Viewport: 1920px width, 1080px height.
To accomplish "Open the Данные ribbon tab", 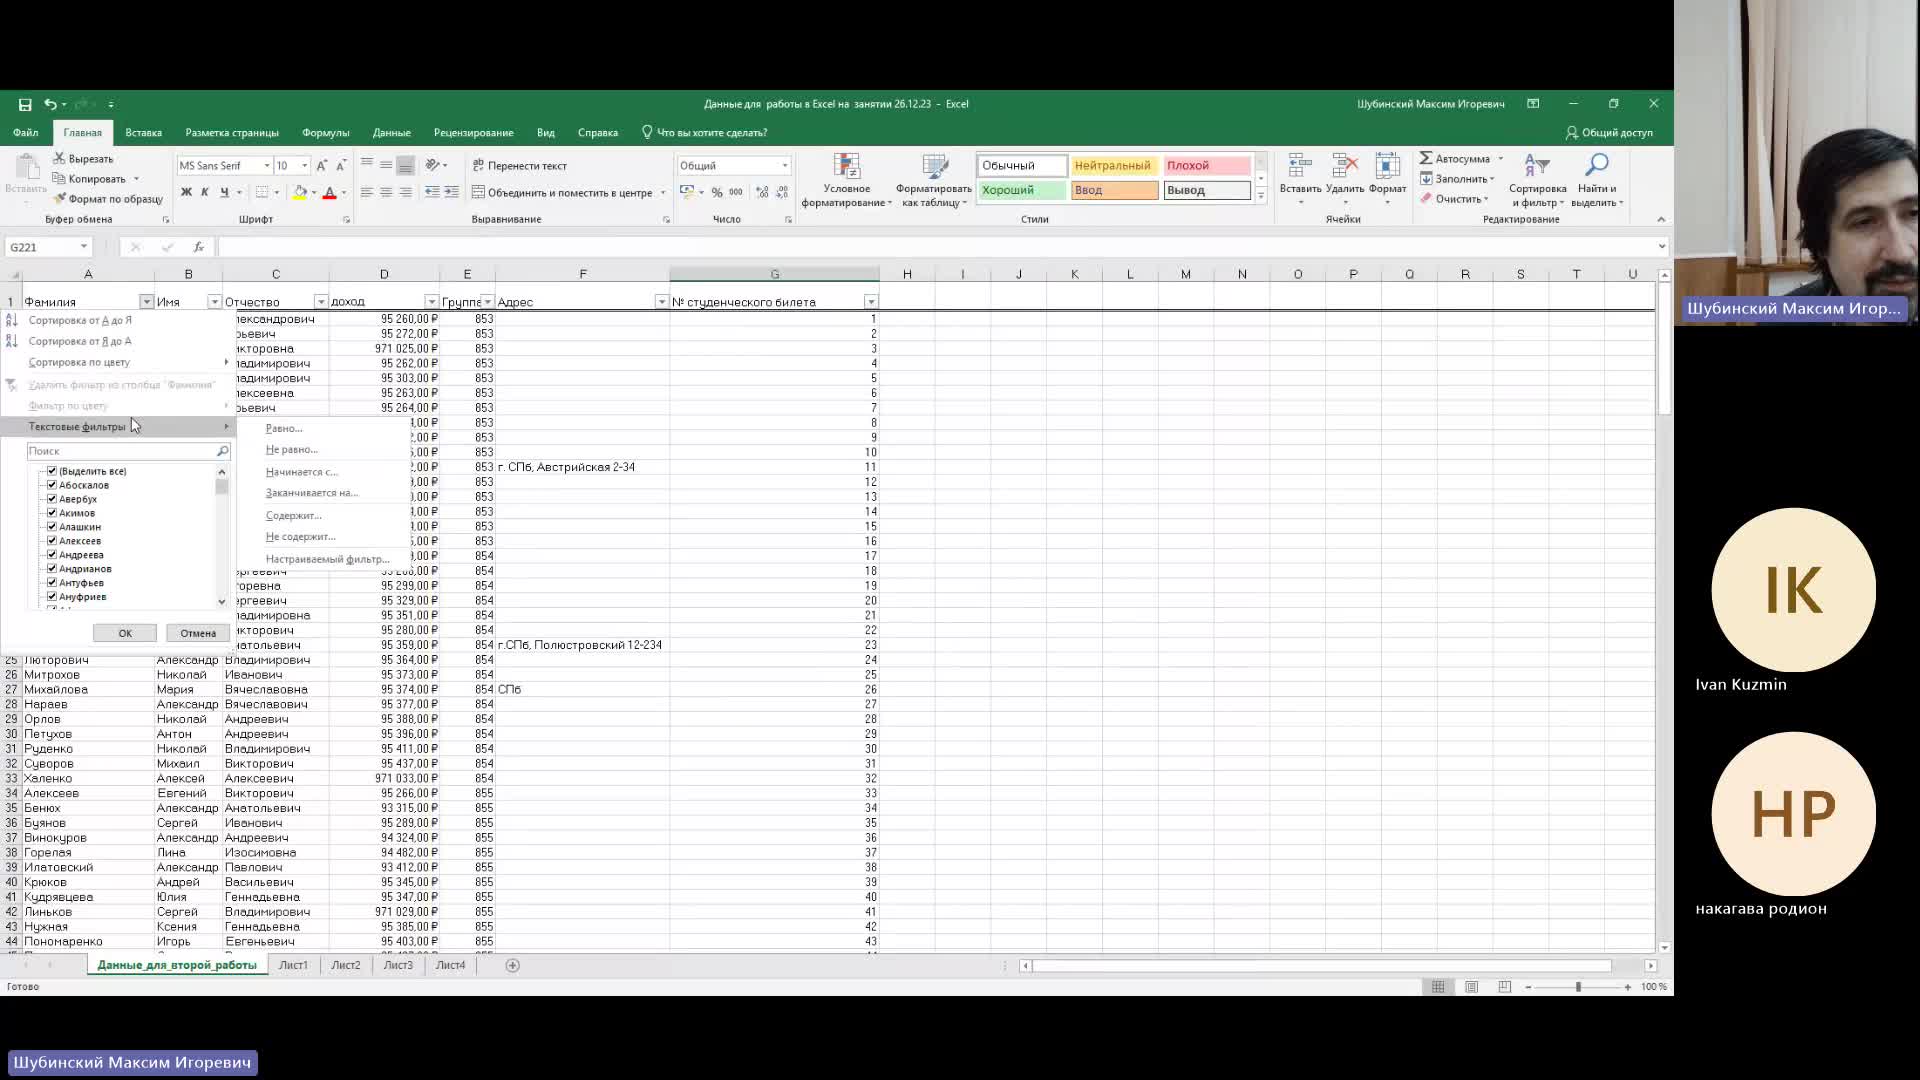I will pos(391,132).
